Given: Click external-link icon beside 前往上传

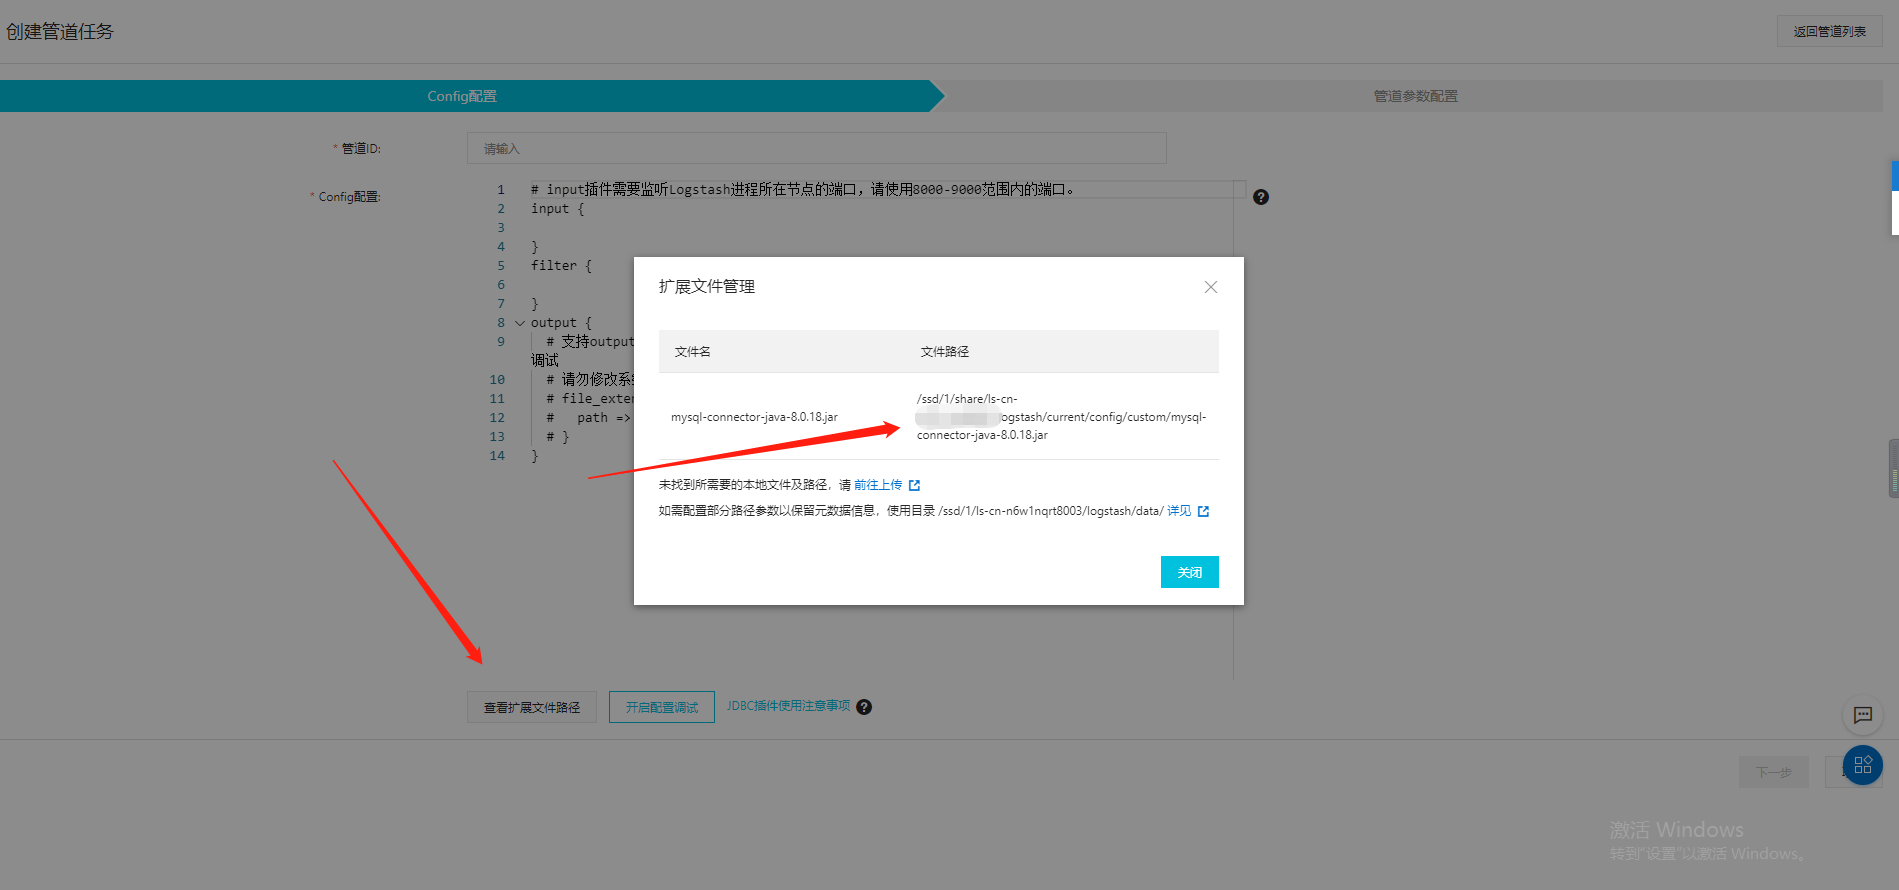Looking at the screenshot, I should [x=914, y=485].
